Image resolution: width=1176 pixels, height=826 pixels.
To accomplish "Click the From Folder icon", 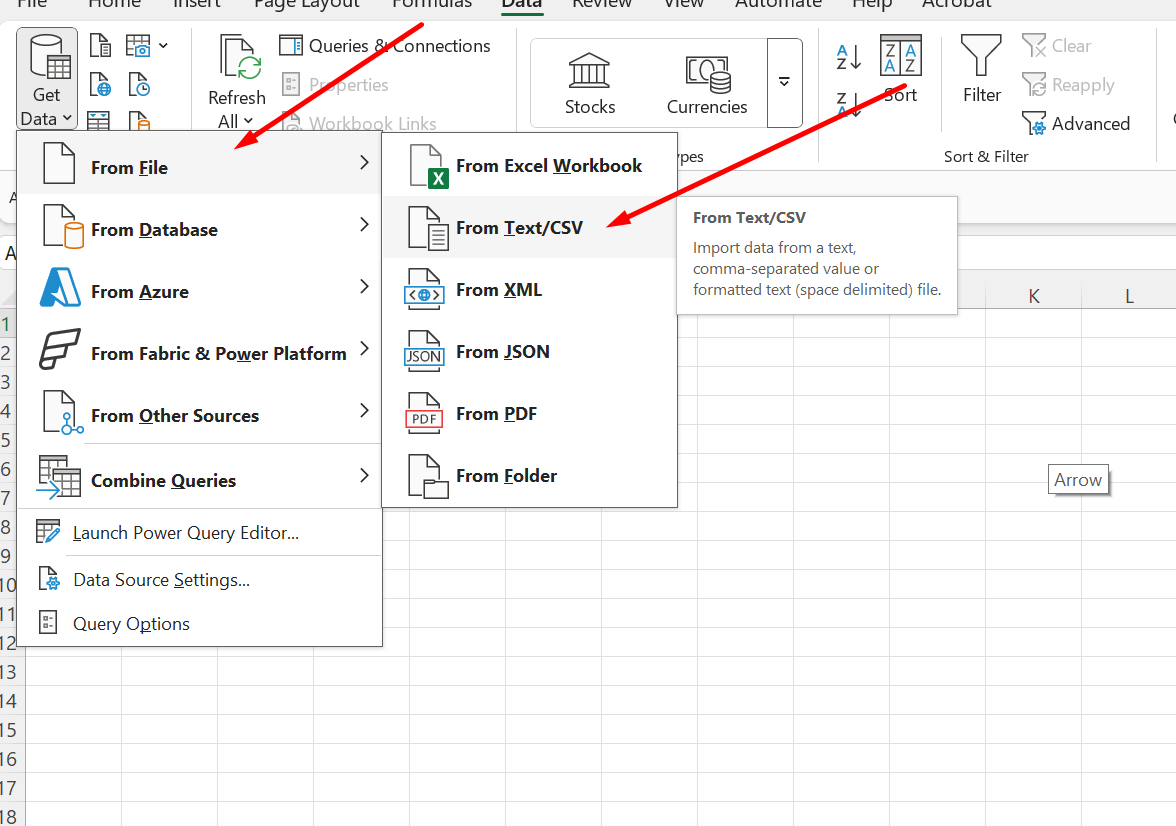I will tap(428, 476).
